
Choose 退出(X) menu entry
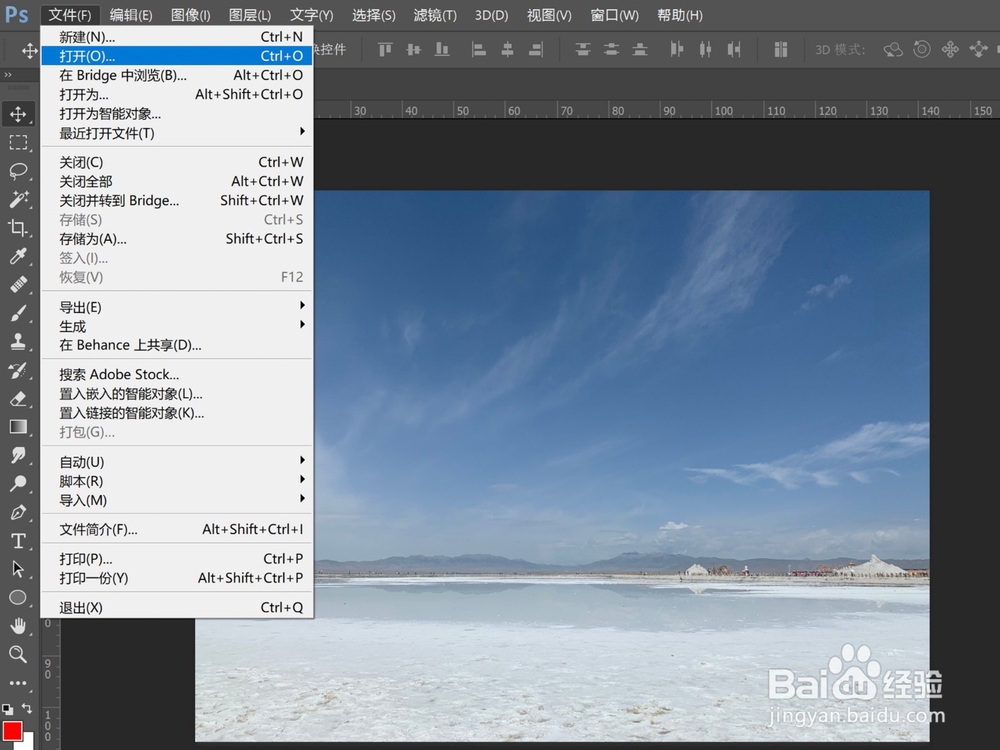[x=177, y=608]
